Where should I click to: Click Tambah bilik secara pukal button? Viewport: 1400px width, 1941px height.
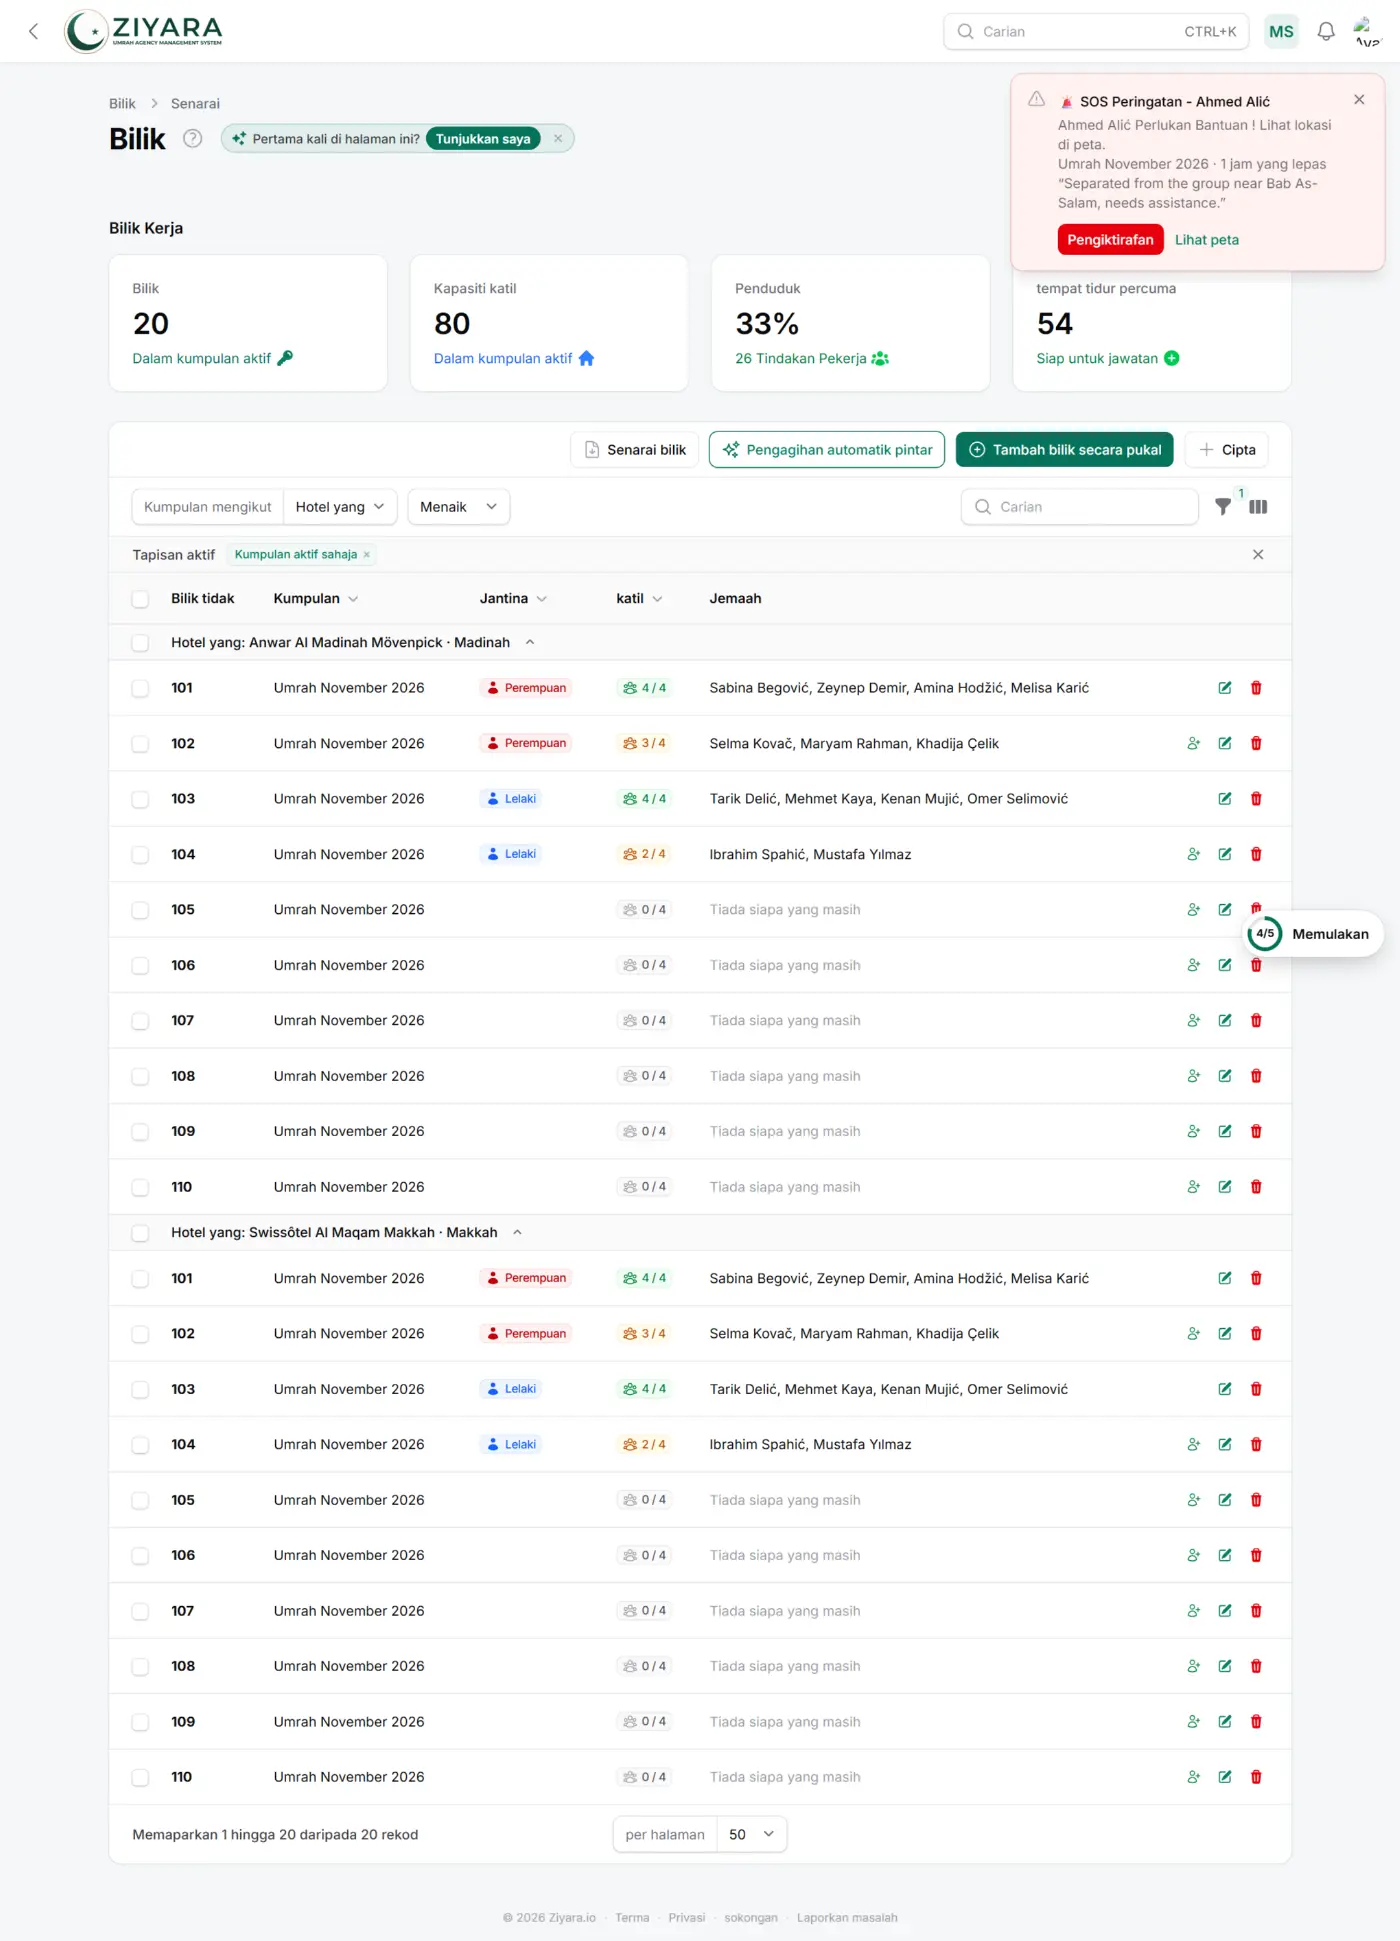point(1064,450)
